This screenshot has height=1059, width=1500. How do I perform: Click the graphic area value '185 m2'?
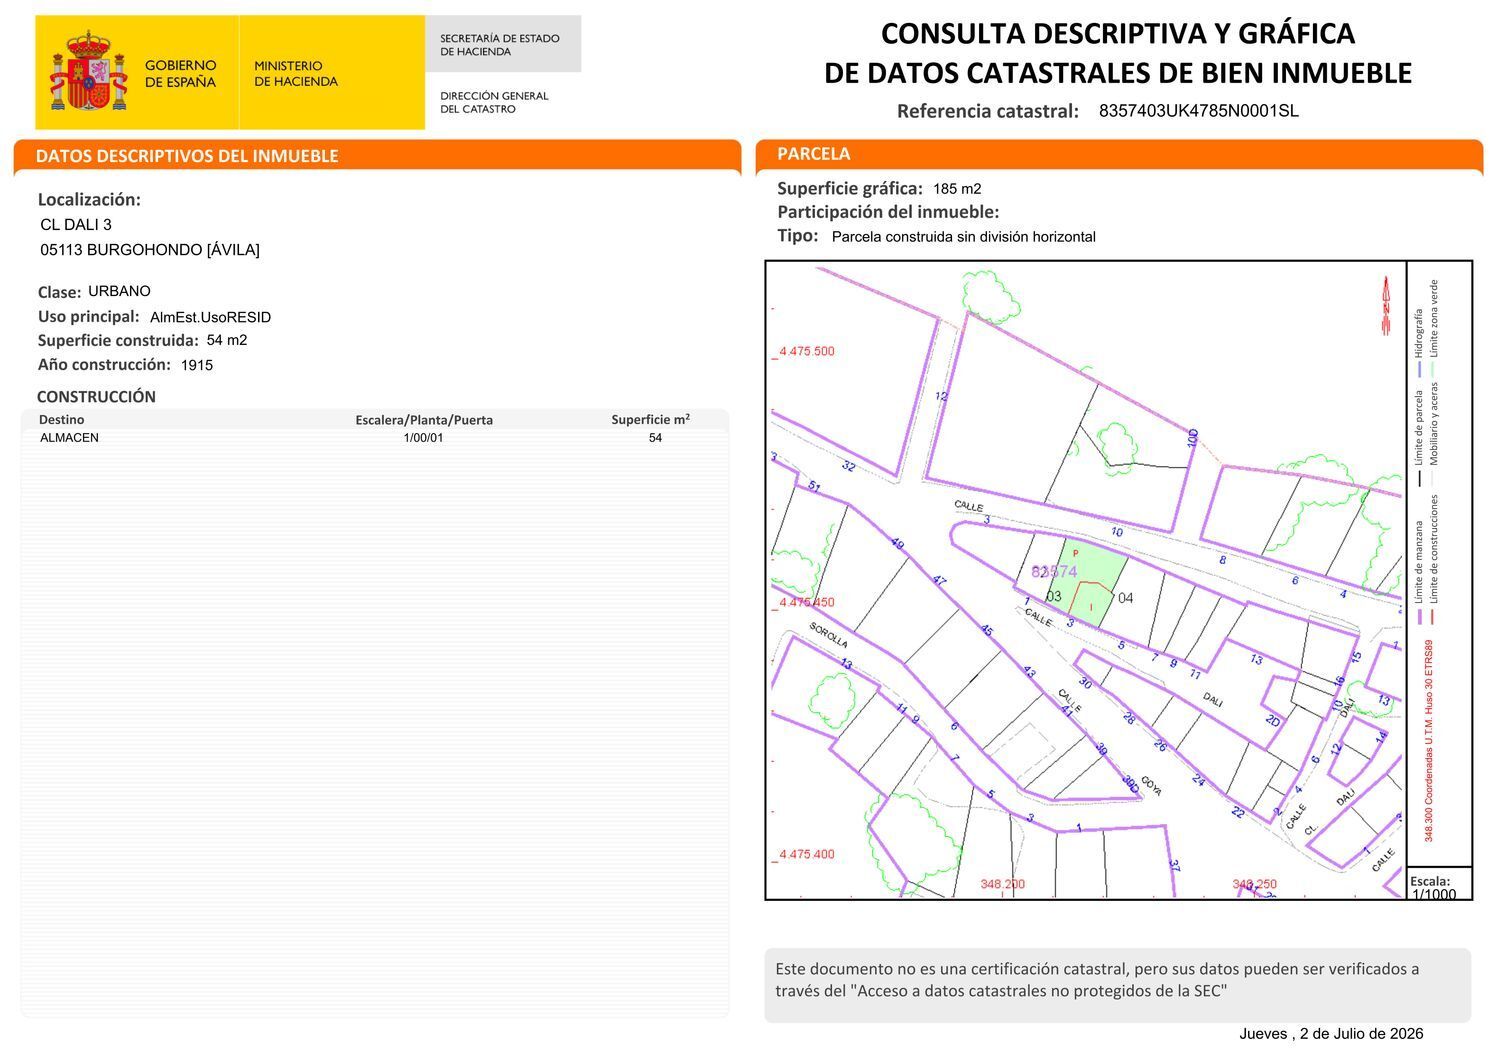click(957, 189)
